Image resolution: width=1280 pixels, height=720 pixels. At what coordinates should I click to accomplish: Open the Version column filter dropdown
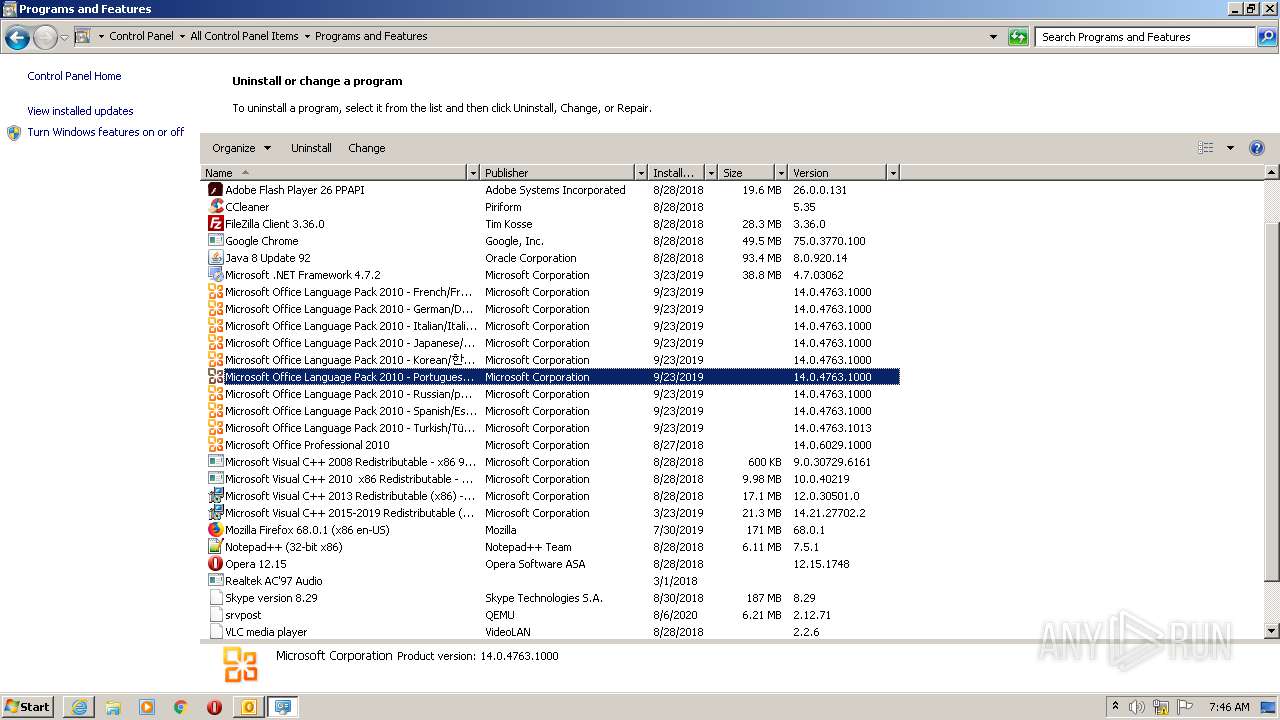click(x=893, y=173)
